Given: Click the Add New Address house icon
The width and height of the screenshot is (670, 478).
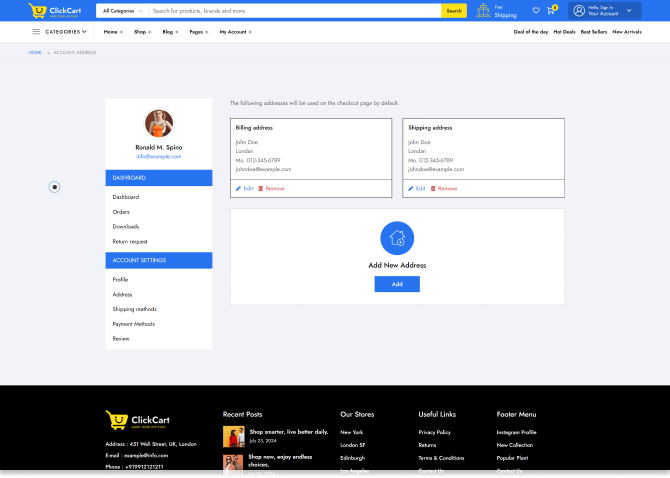Looking at the screenshot, I should [397, 238].
